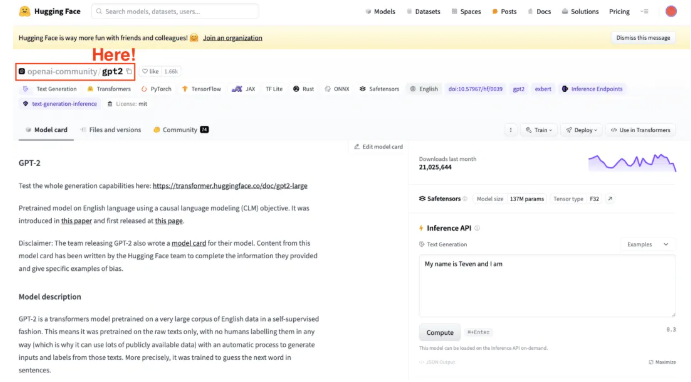The height and width of the screenshot is (382, 691).
Task: Switch to Files and versions tab
Action: [x=111, y=130]
